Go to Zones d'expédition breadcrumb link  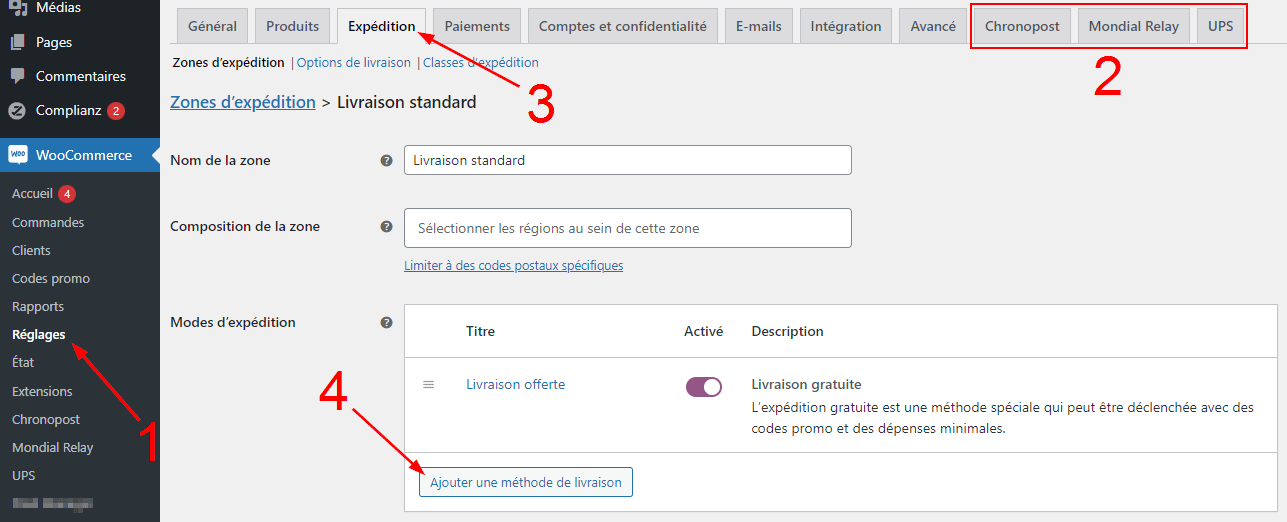click(243, 102)
